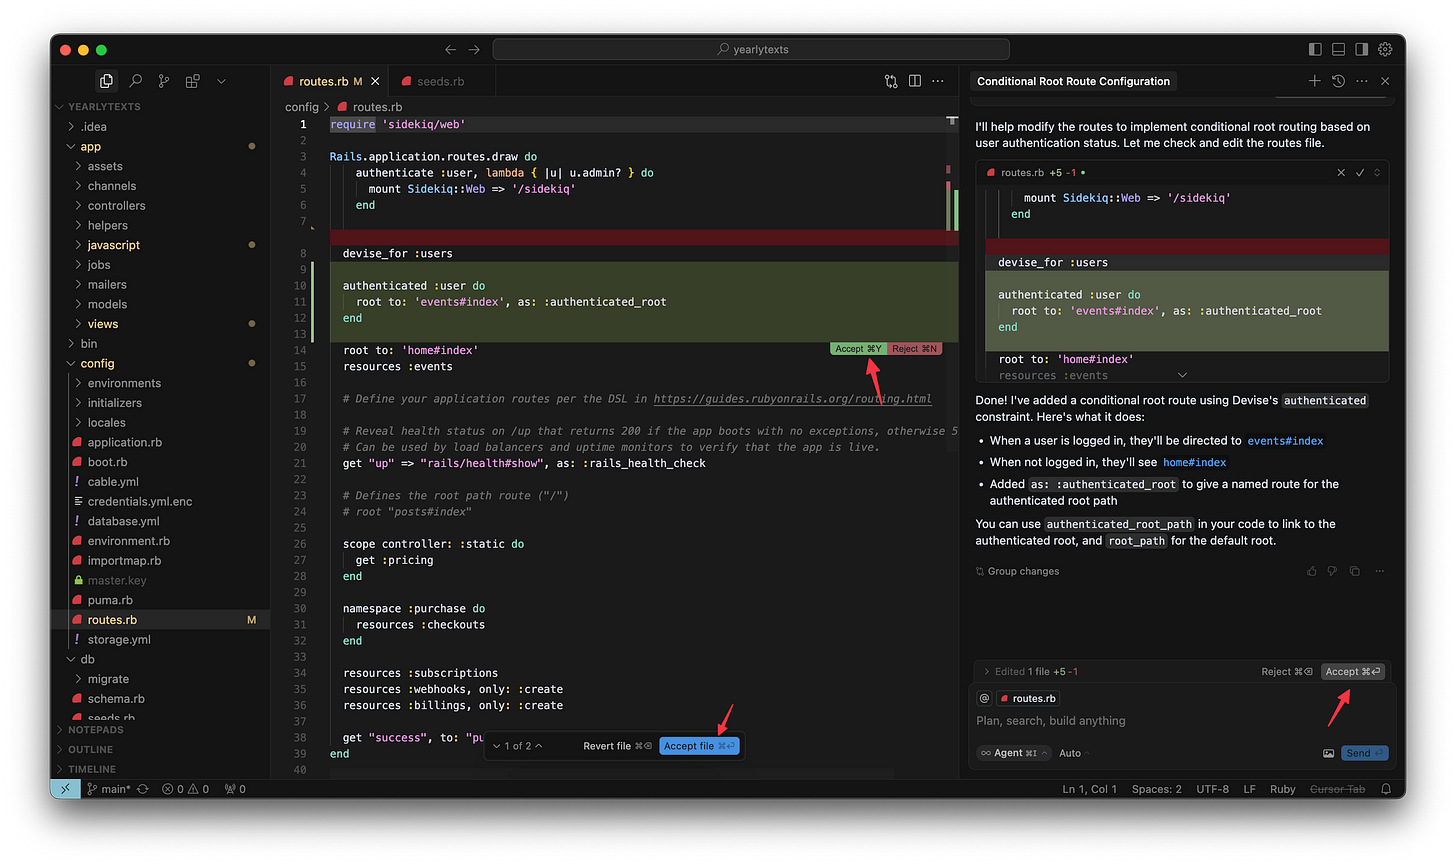
Task: Click the @ mention icon in chat input
Action: point(984,697)
